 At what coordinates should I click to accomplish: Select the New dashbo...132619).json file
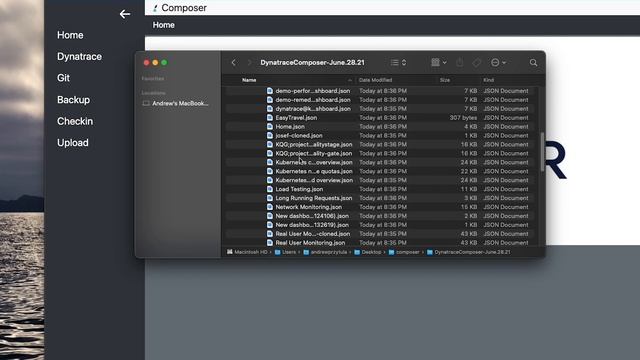pos(312,225)
